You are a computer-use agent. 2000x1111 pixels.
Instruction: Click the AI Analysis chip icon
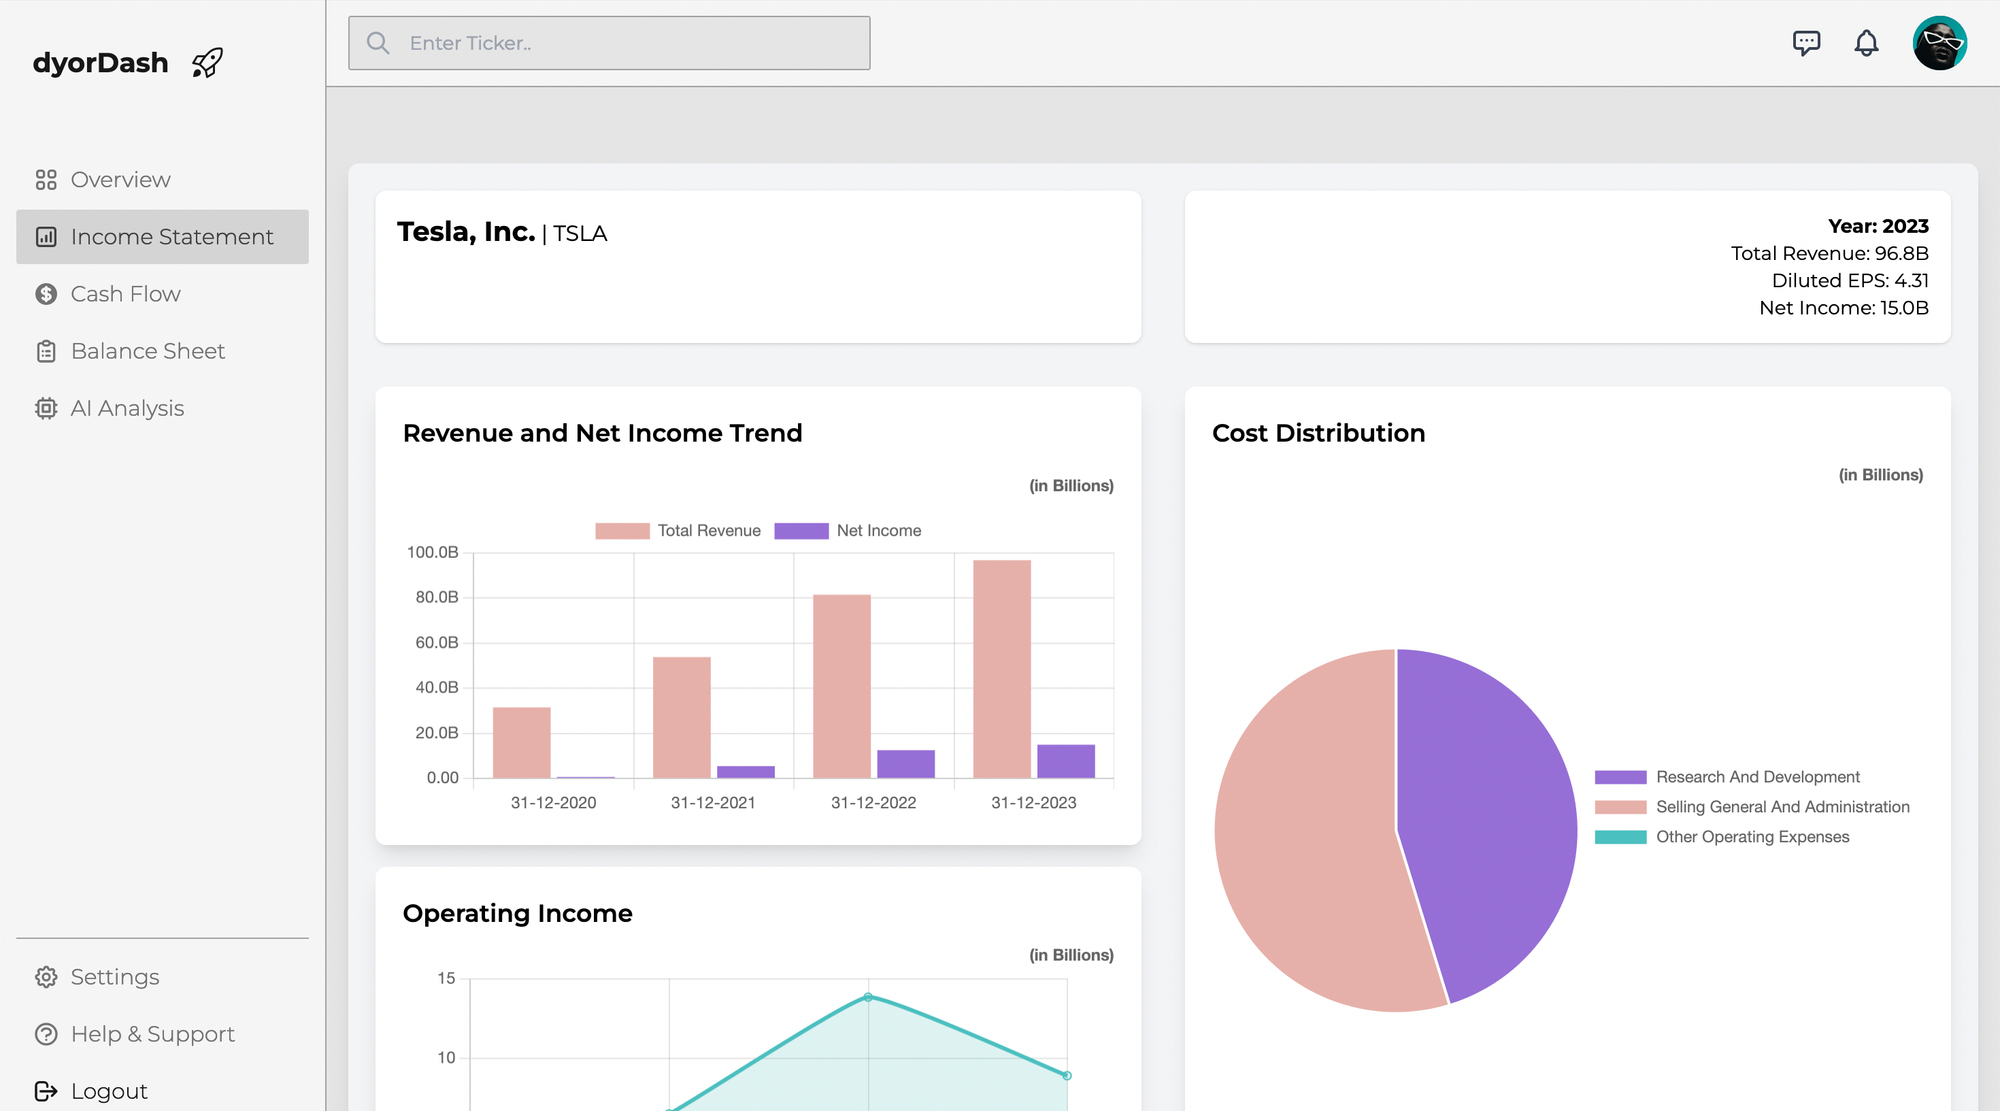pos(46,408)
